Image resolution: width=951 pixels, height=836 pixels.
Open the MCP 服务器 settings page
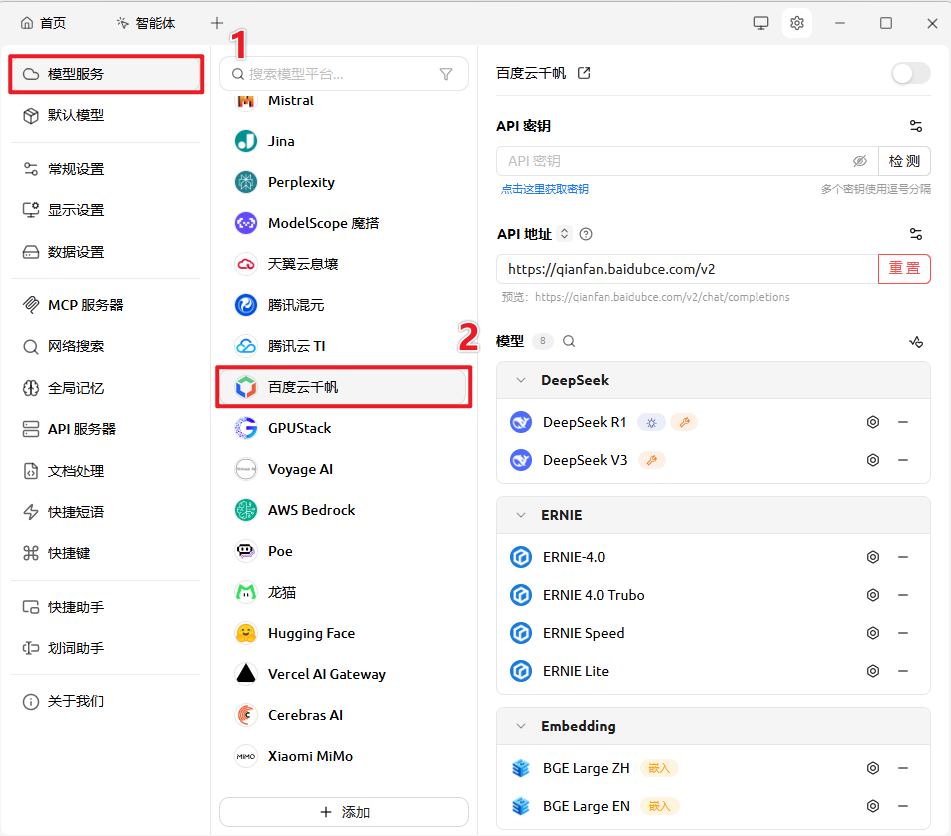pyautogui.click(x=86, y=305)
